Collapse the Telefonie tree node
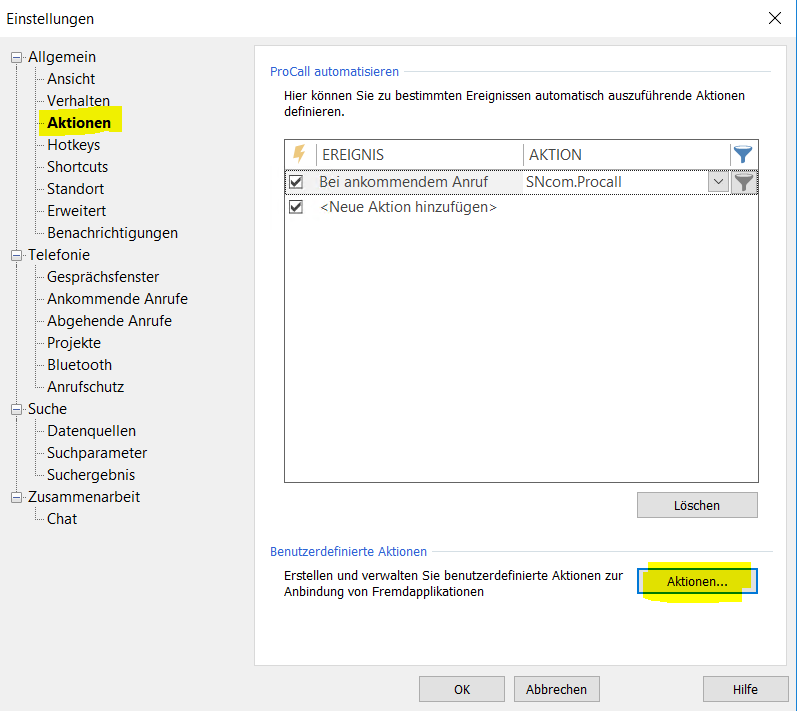797x711 pixels. [16, 255]
